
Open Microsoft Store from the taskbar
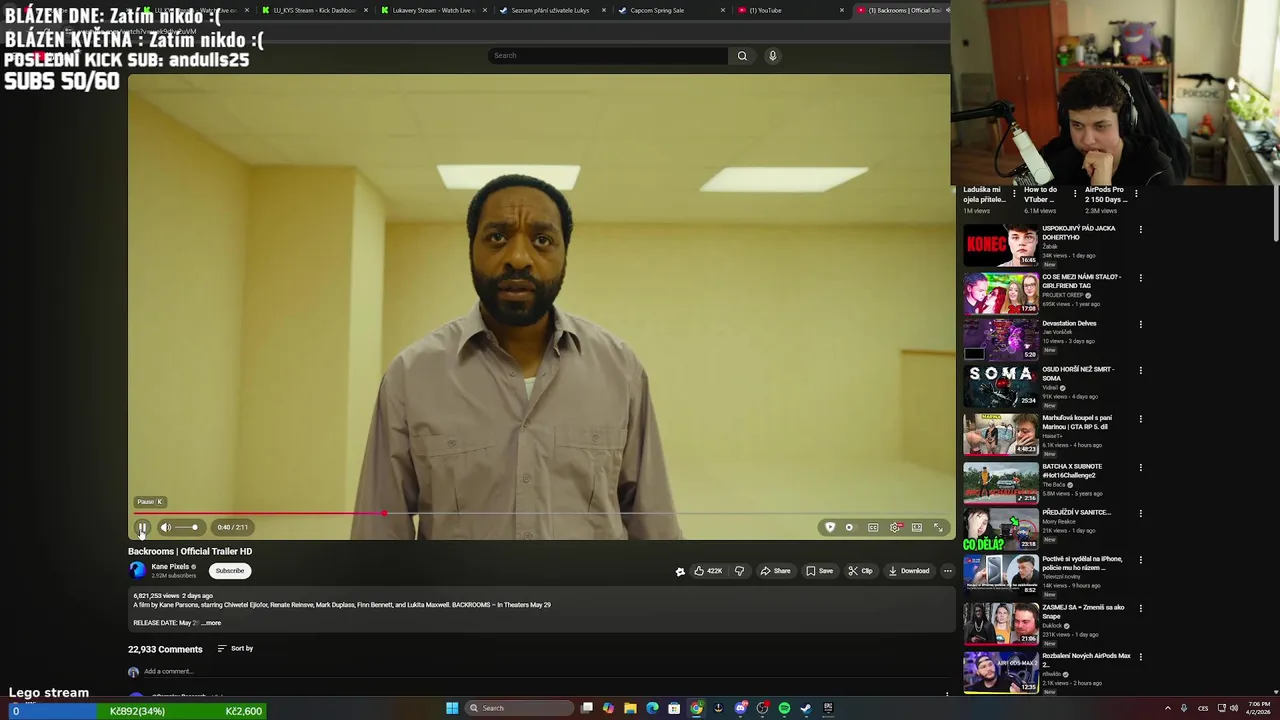(x=674, y=708)
